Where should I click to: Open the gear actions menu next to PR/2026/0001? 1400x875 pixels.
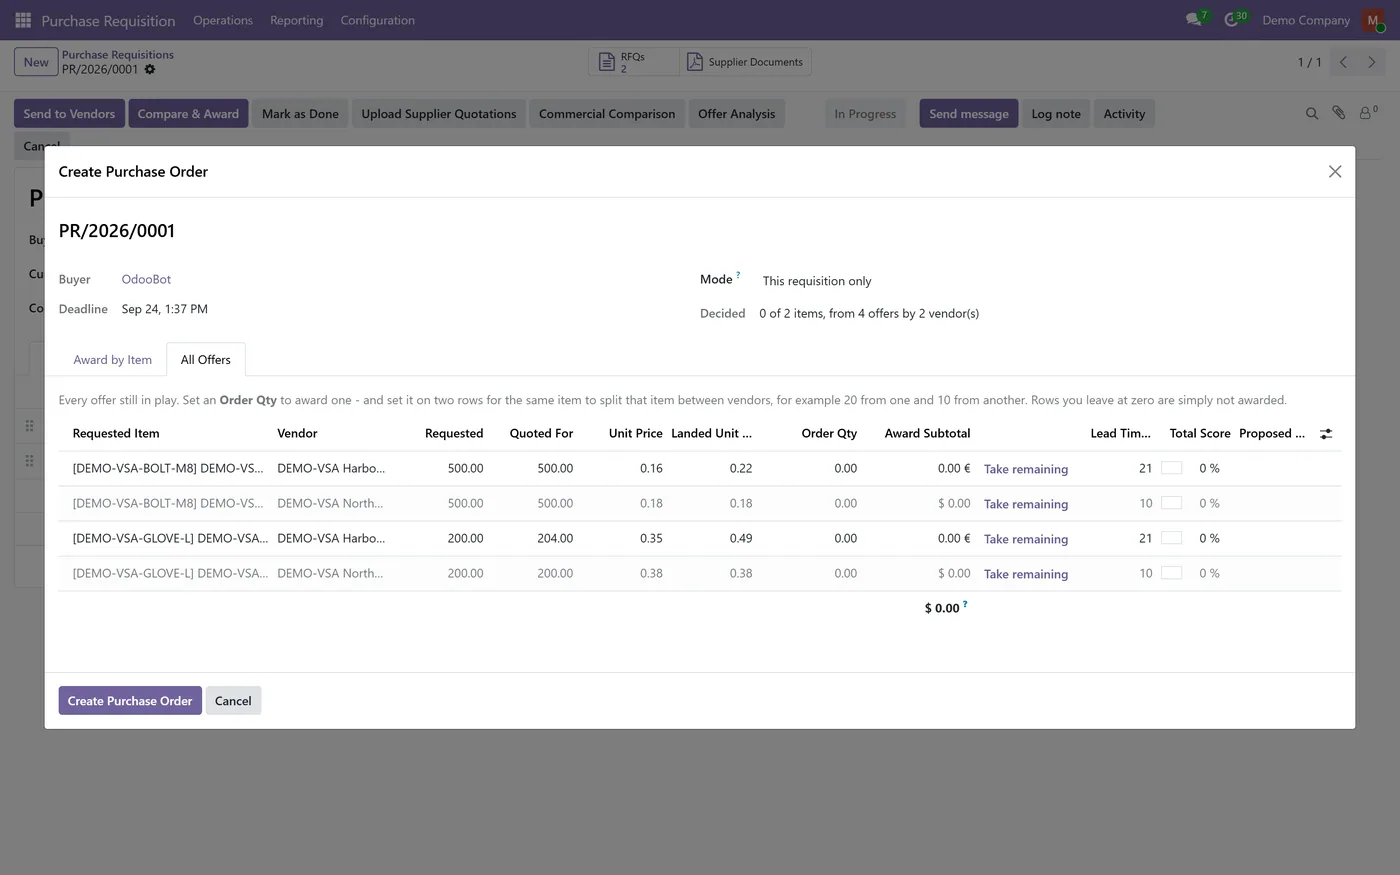150,70
